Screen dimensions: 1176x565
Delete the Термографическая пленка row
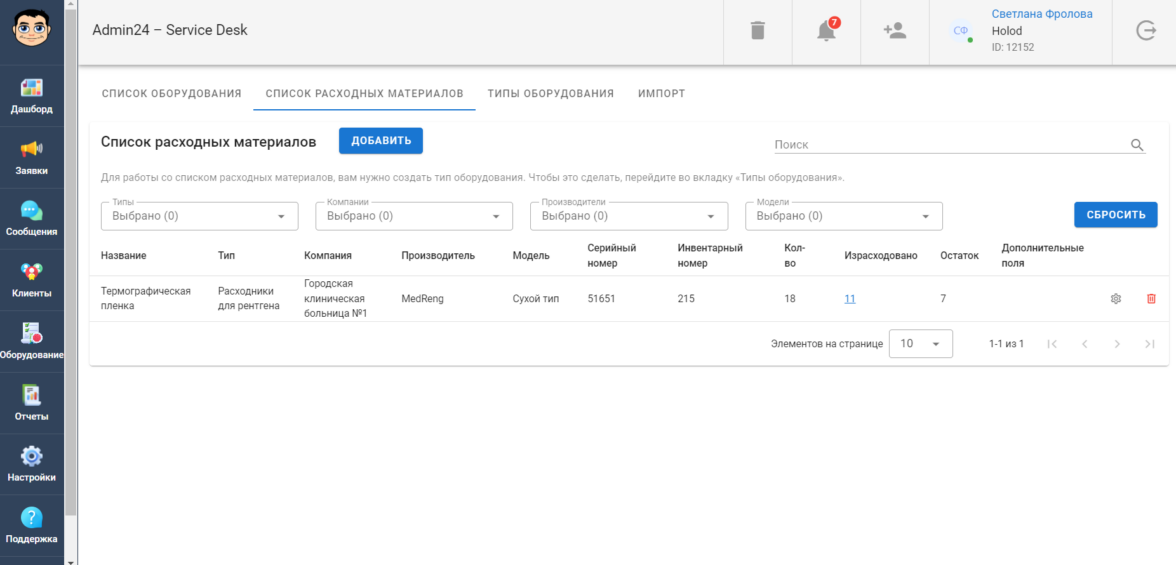[x=1151, y=299]
